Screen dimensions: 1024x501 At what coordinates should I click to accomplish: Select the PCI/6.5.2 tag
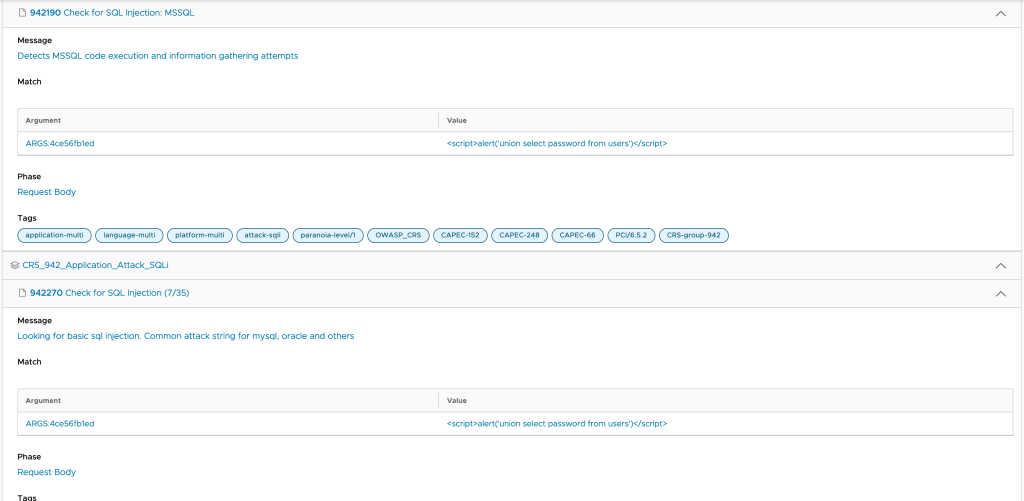pyautogui.click(x=631, y=235)
